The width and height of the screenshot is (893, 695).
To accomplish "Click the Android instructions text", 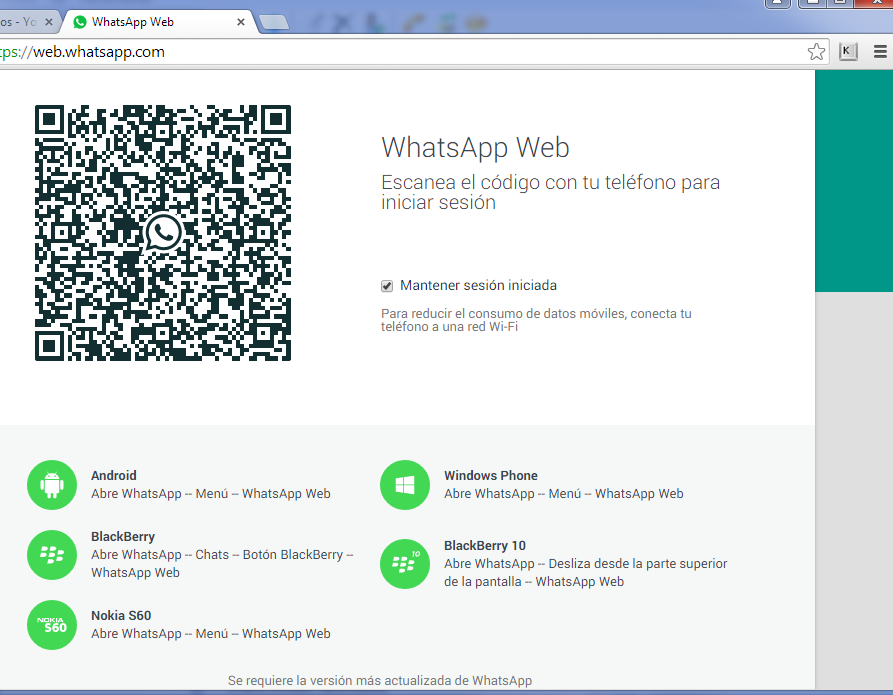I will point(210,493).
